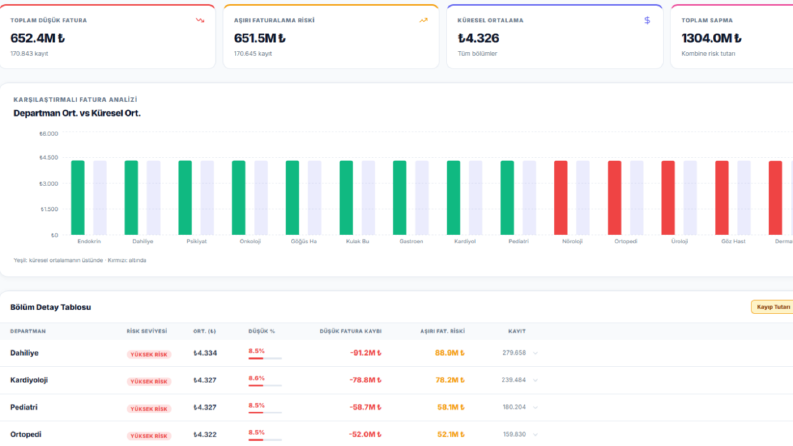This screenshot has height=446, width=793.
Task: Click the 'Tüm bölümler' subtitle text
Action: 477,54
